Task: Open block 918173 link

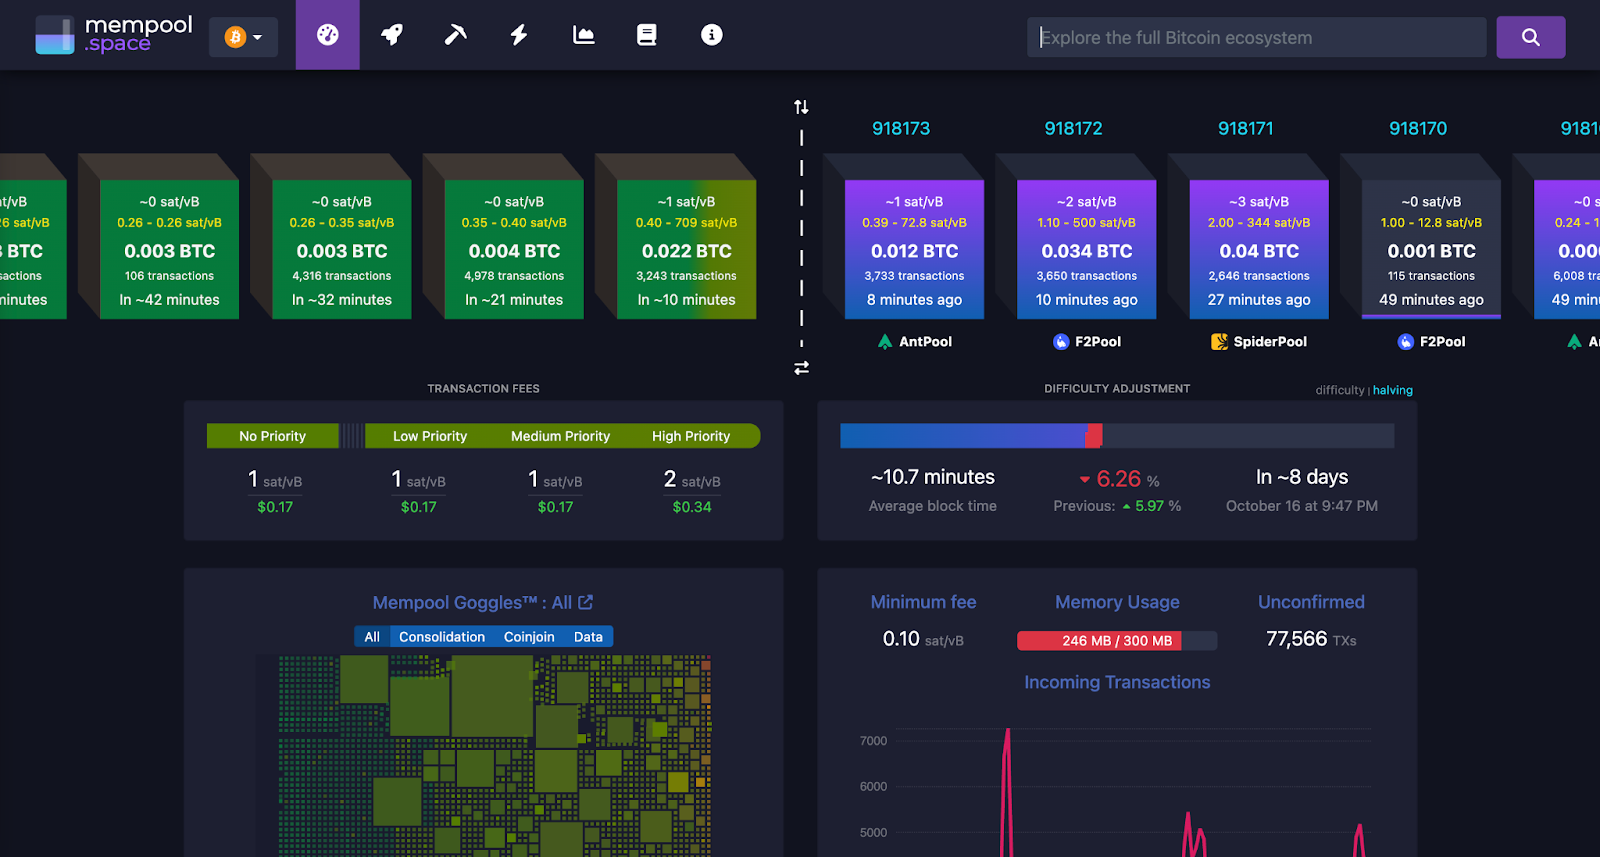Action: pos(900,128)
